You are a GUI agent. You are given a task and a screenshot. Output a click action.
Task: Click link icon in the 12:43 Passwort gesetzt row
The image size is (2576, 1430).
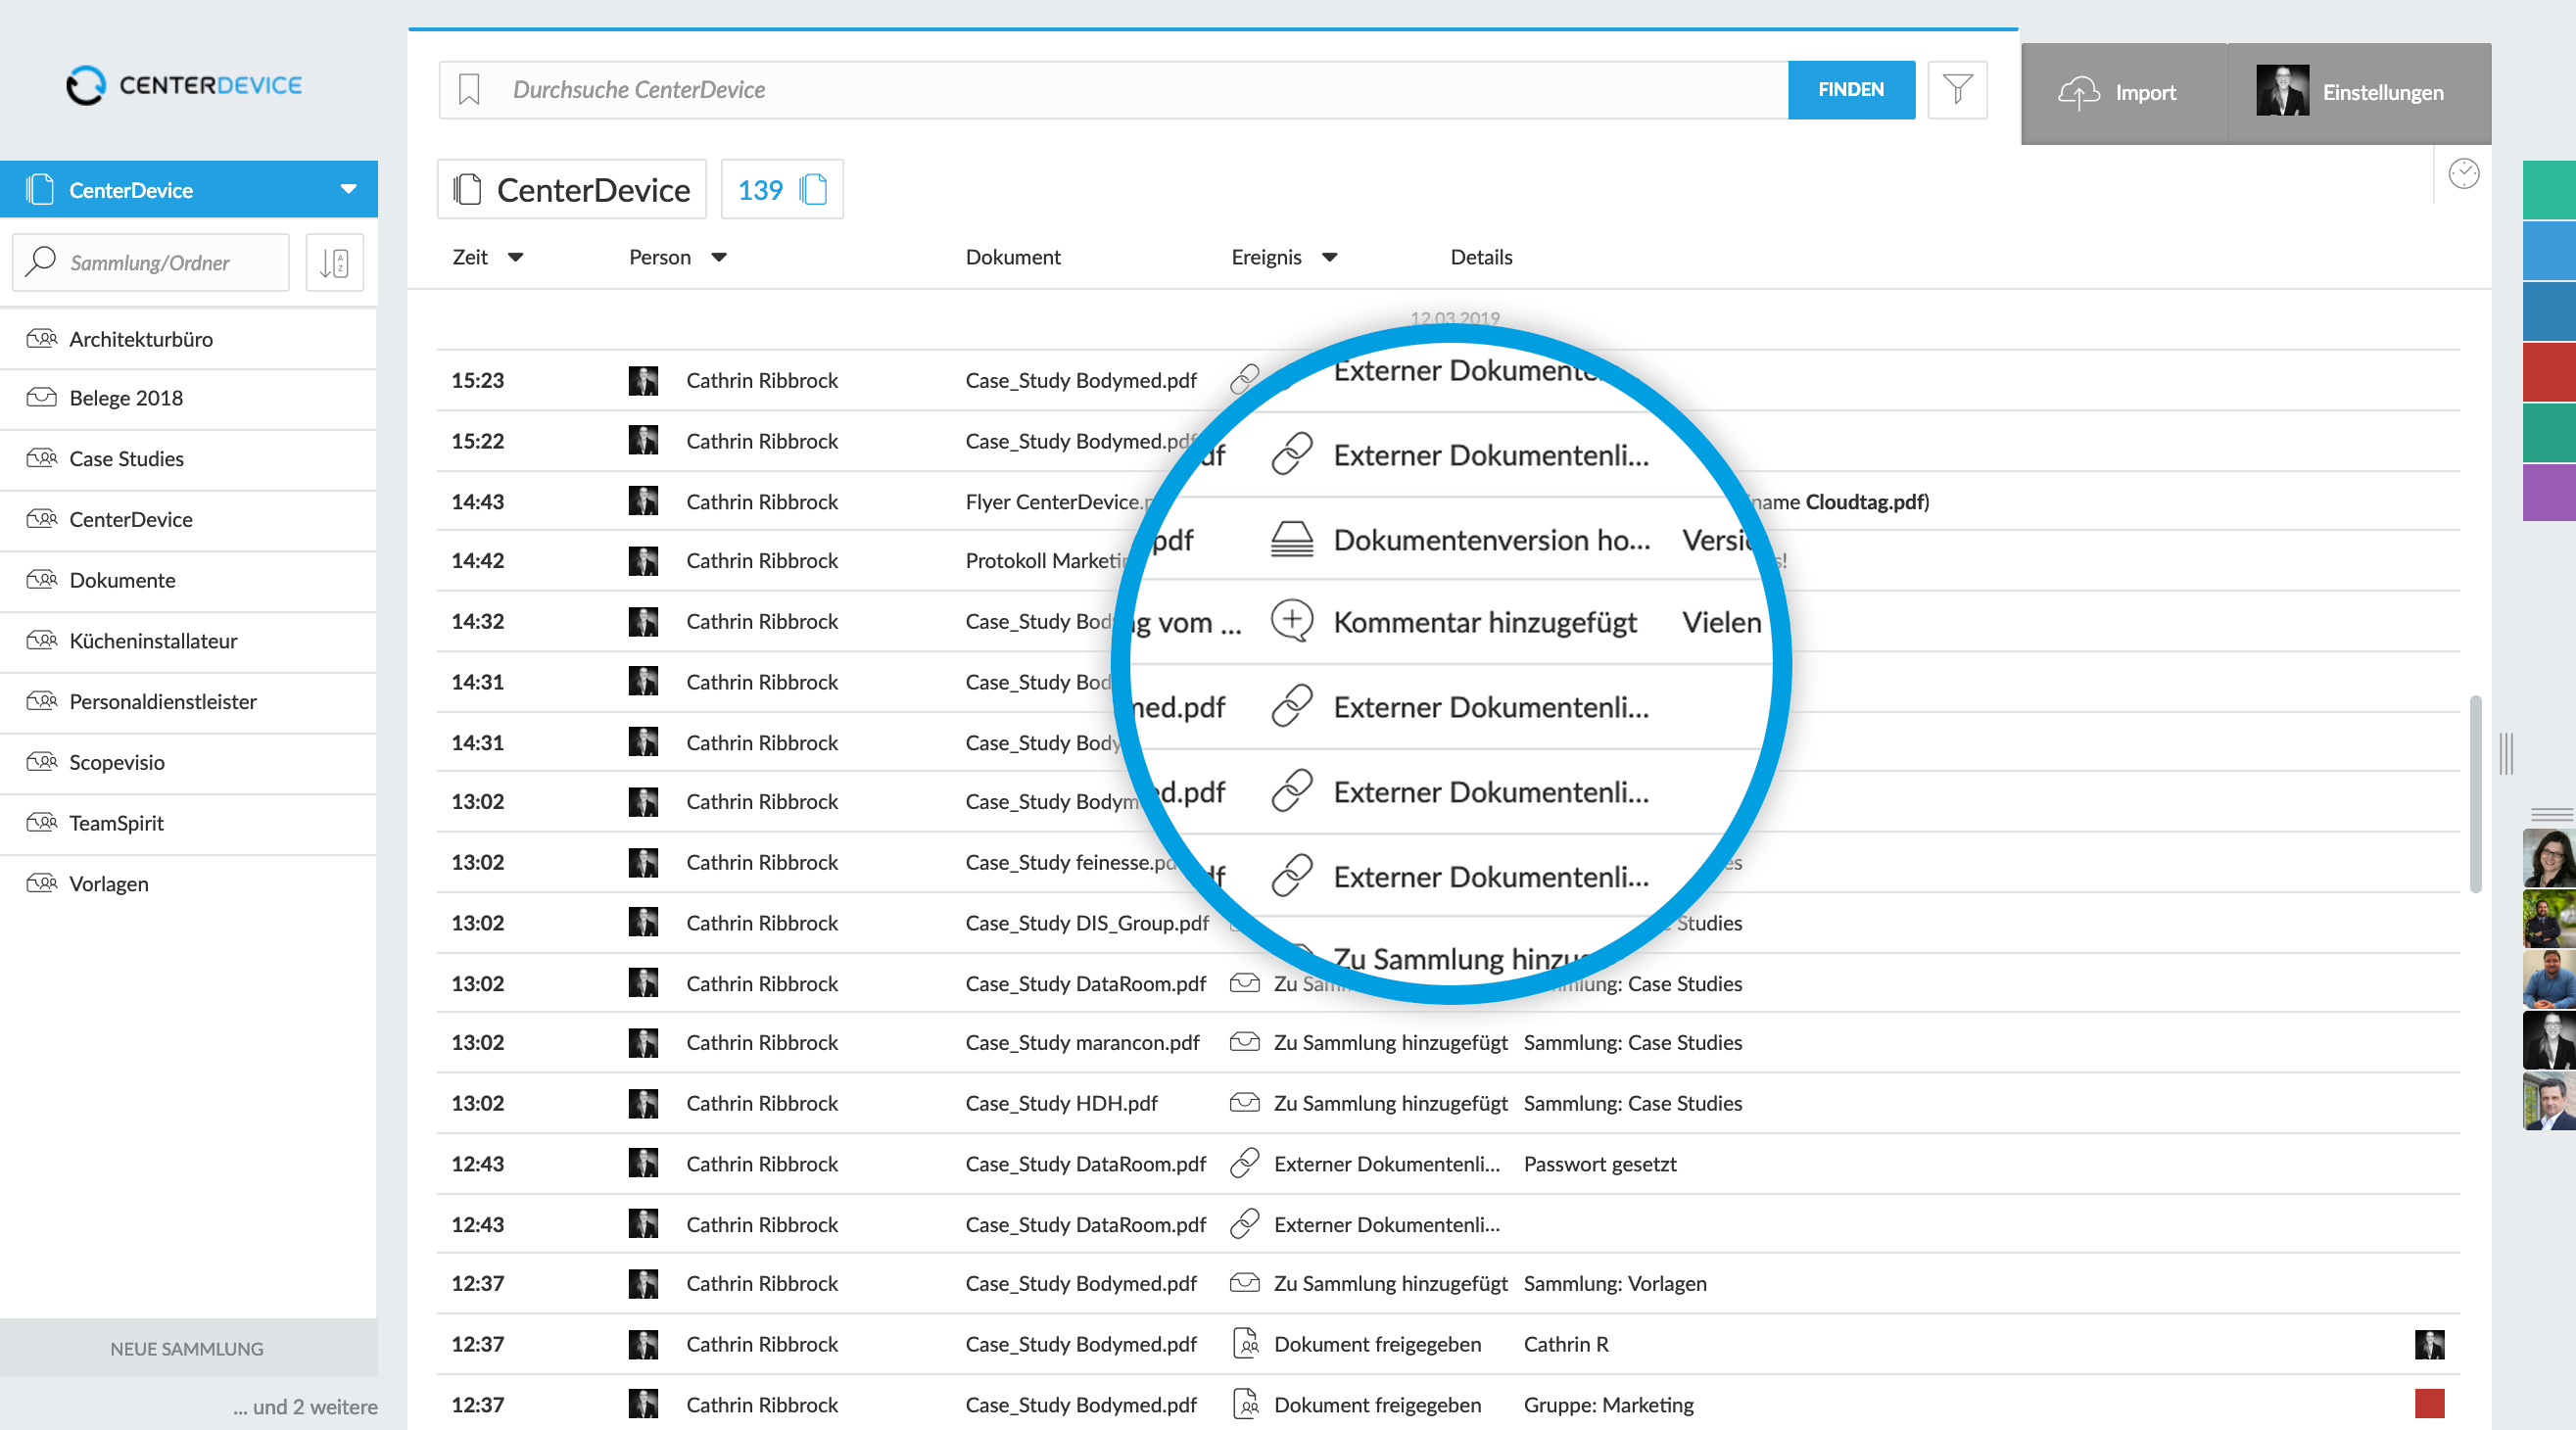click(x=1244, y=1163)
